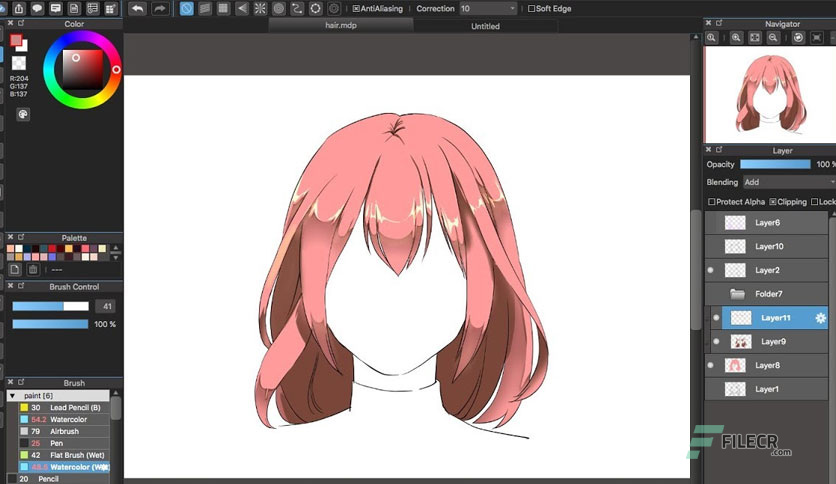Enable the radial lines snap guide
Screen dimensions: 836x484
260,9
